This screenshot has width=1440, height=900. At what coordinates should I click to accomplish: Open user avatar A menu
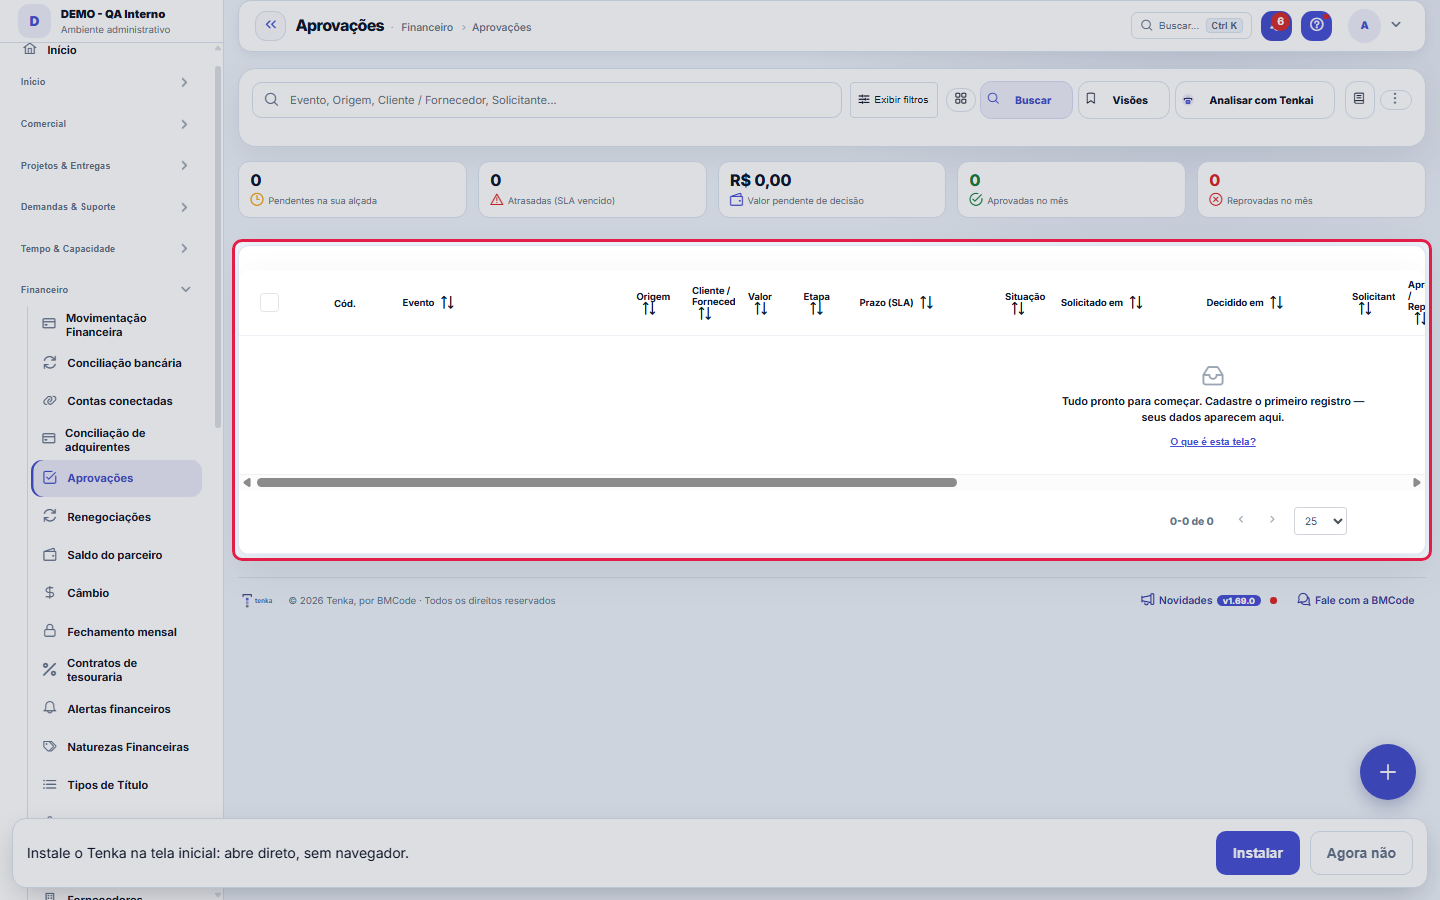pyautogui.click(x=1364, y=25)
